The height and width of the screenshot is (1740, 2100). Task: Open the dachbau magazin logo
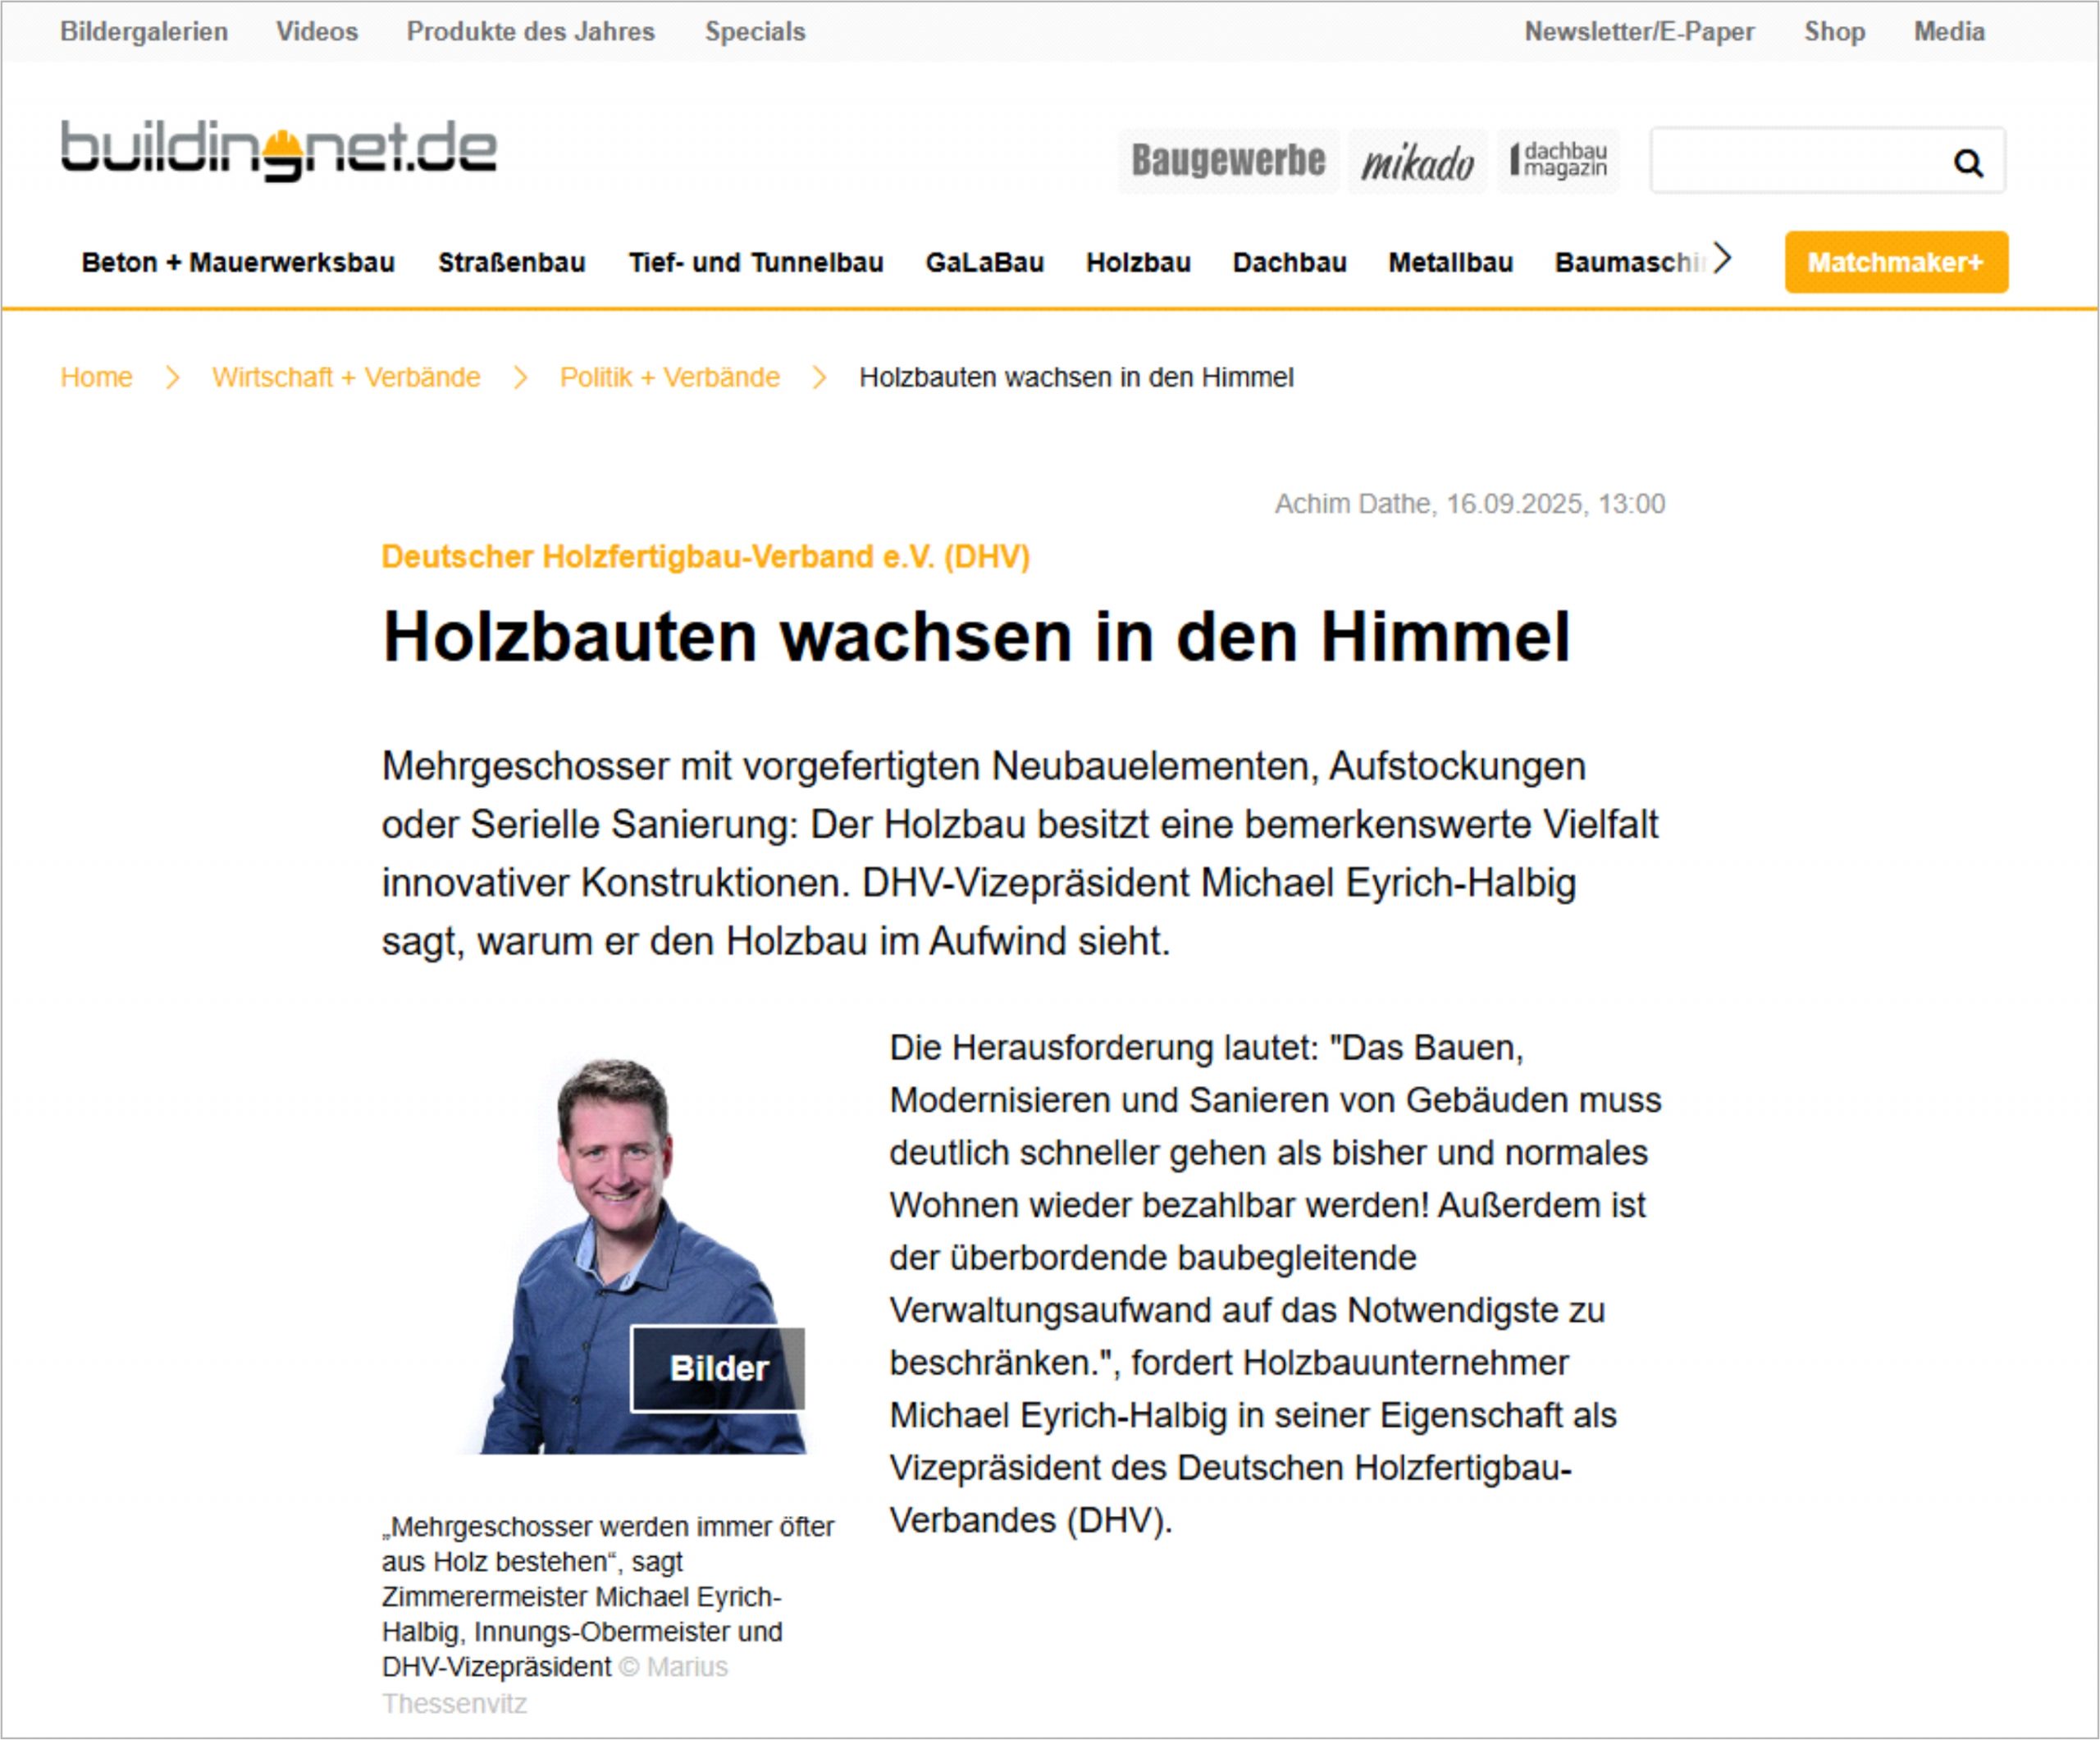(x=1558, y=160)
